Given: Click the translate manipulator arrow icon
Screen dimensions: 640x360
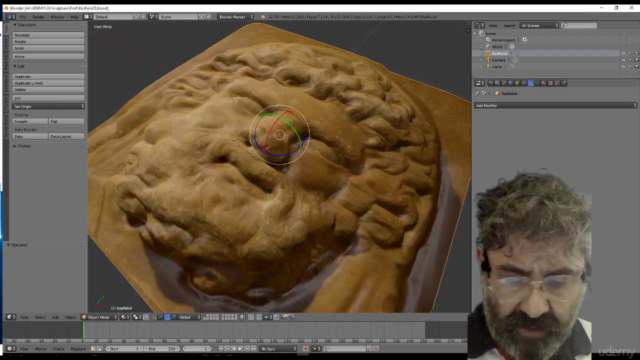Looking at the screenshot, I should point(160,317).
